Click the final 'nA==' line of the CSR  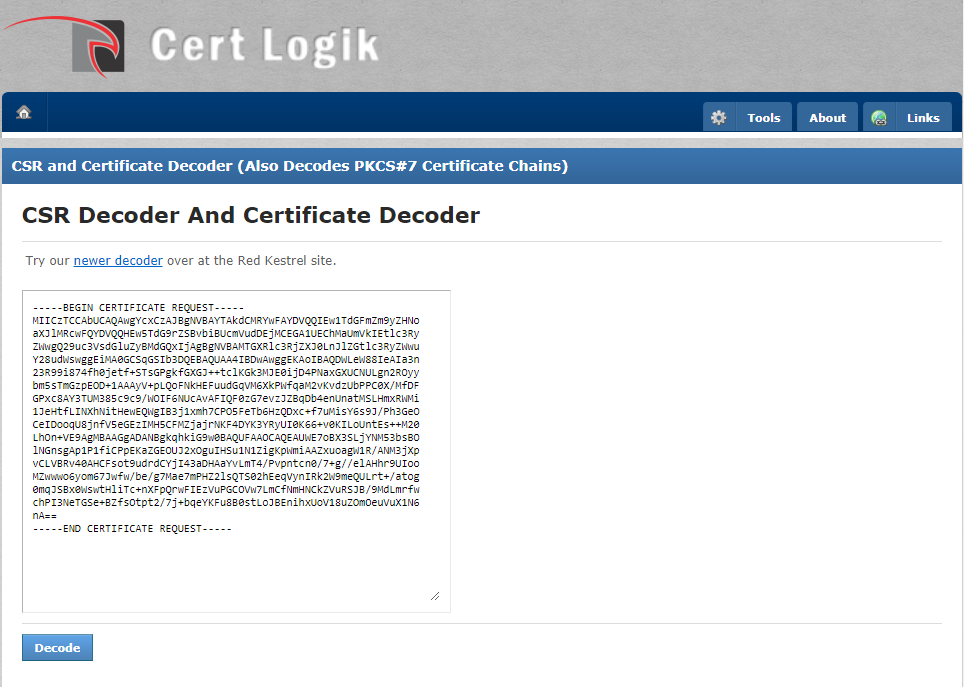[43, 515]
